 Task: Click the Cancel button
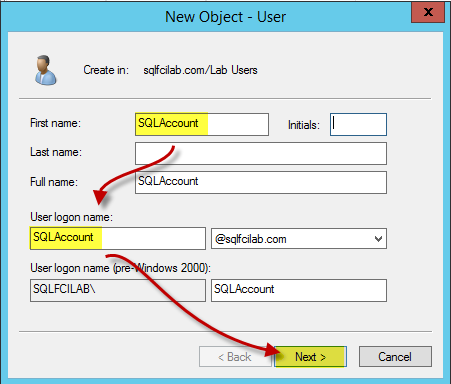point(395,357)
